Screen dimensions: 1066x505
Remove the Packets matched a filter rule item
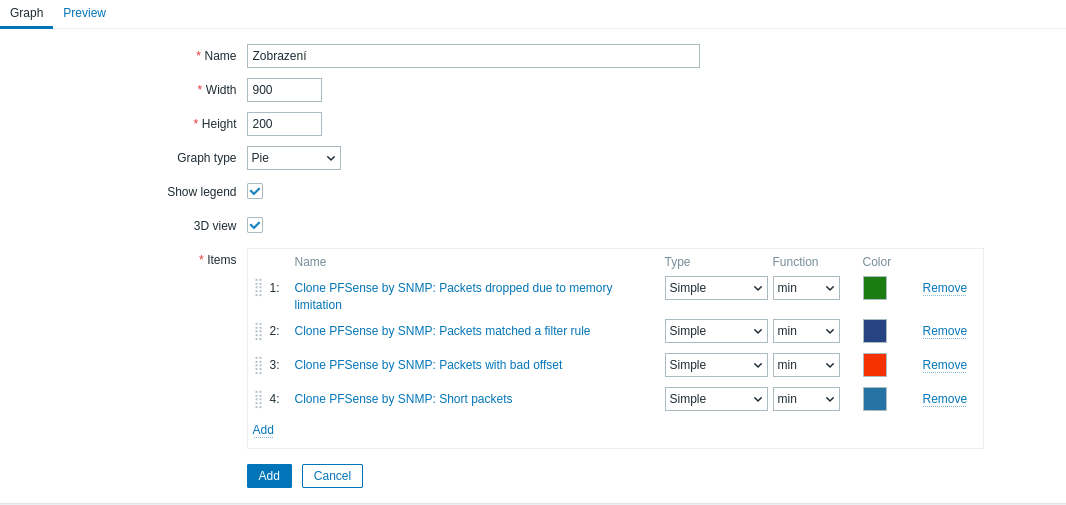944,331
